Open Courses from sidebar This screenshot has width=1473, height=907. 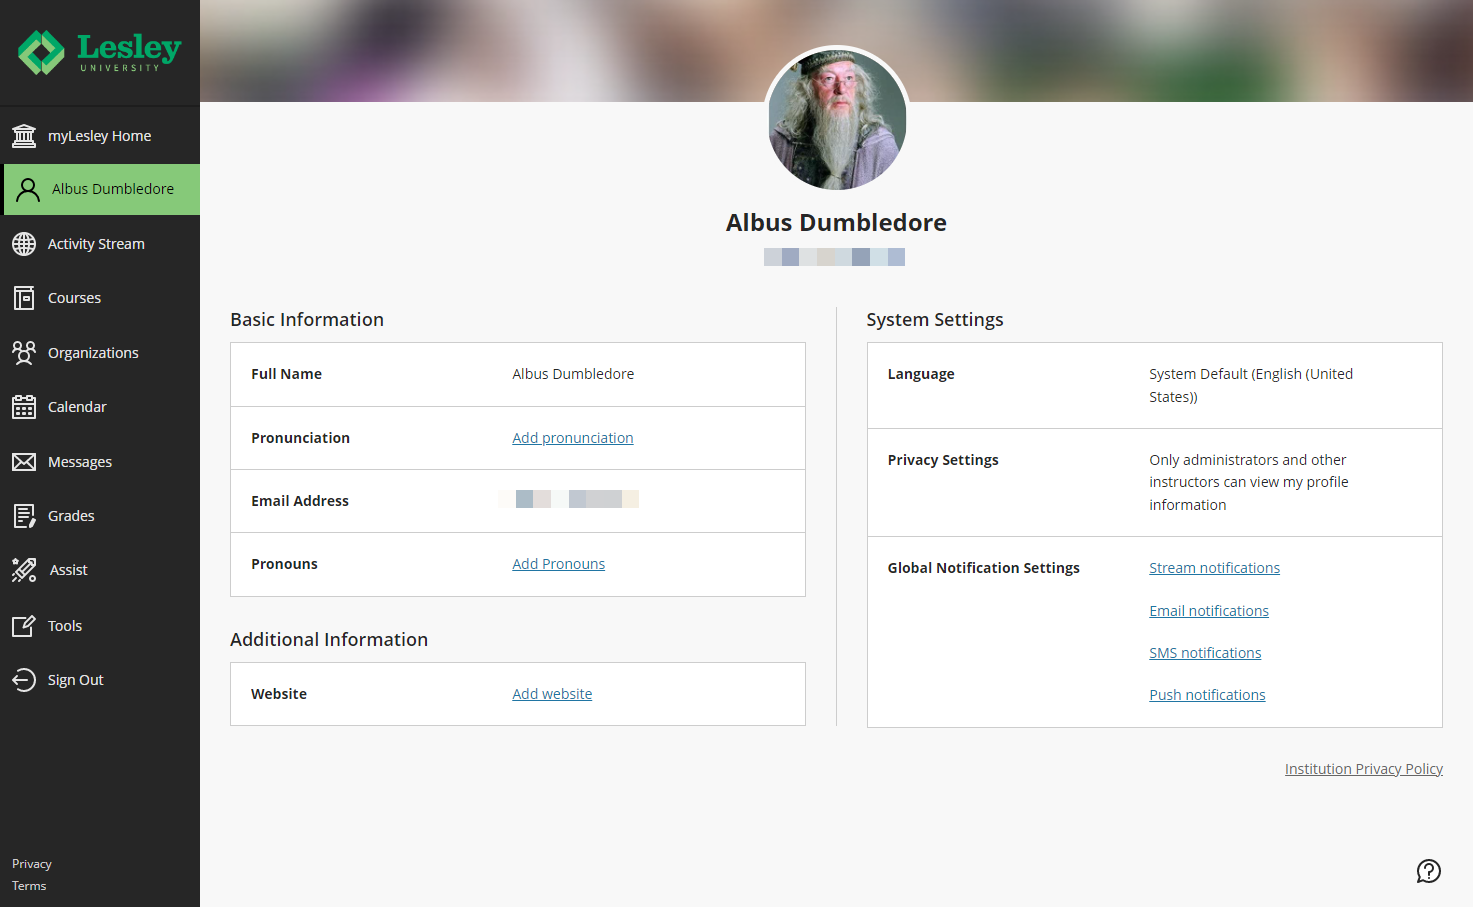pos(100,298)
